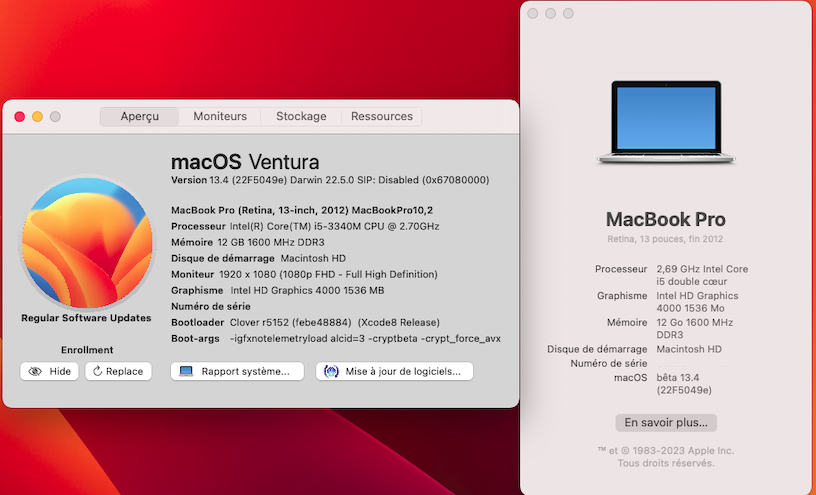The width and height of the screenshot is (816, 495).
Task: Select Intel HD Graphics 4000 1536 MB
Action: pyautogui.click(x=307, y=290)
